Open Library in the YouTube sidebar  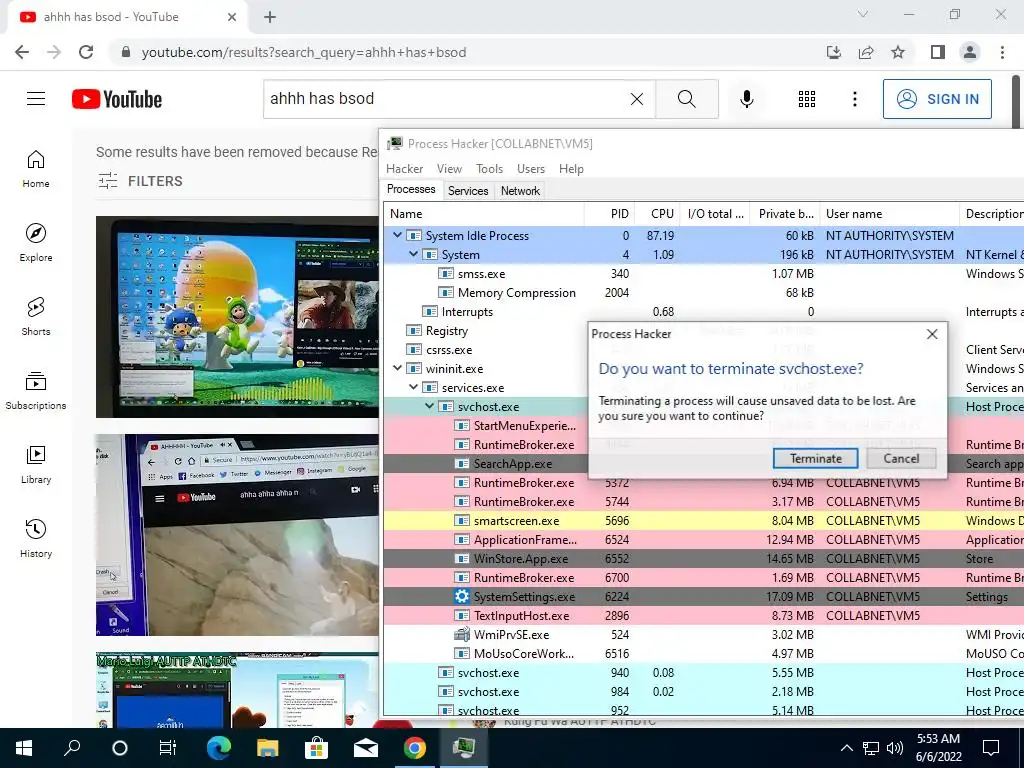click(x=36, y=464)
